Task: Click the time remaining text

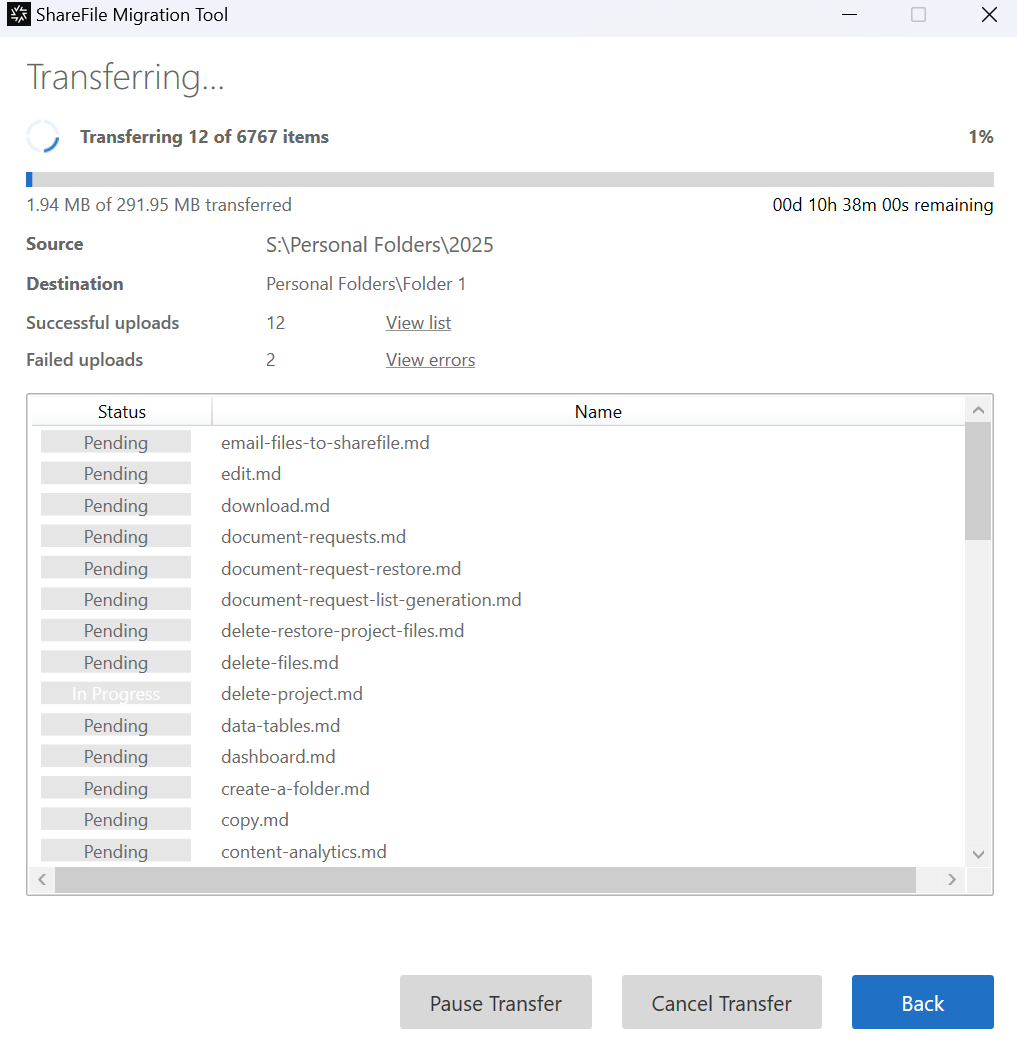Action: click(882, 205)
